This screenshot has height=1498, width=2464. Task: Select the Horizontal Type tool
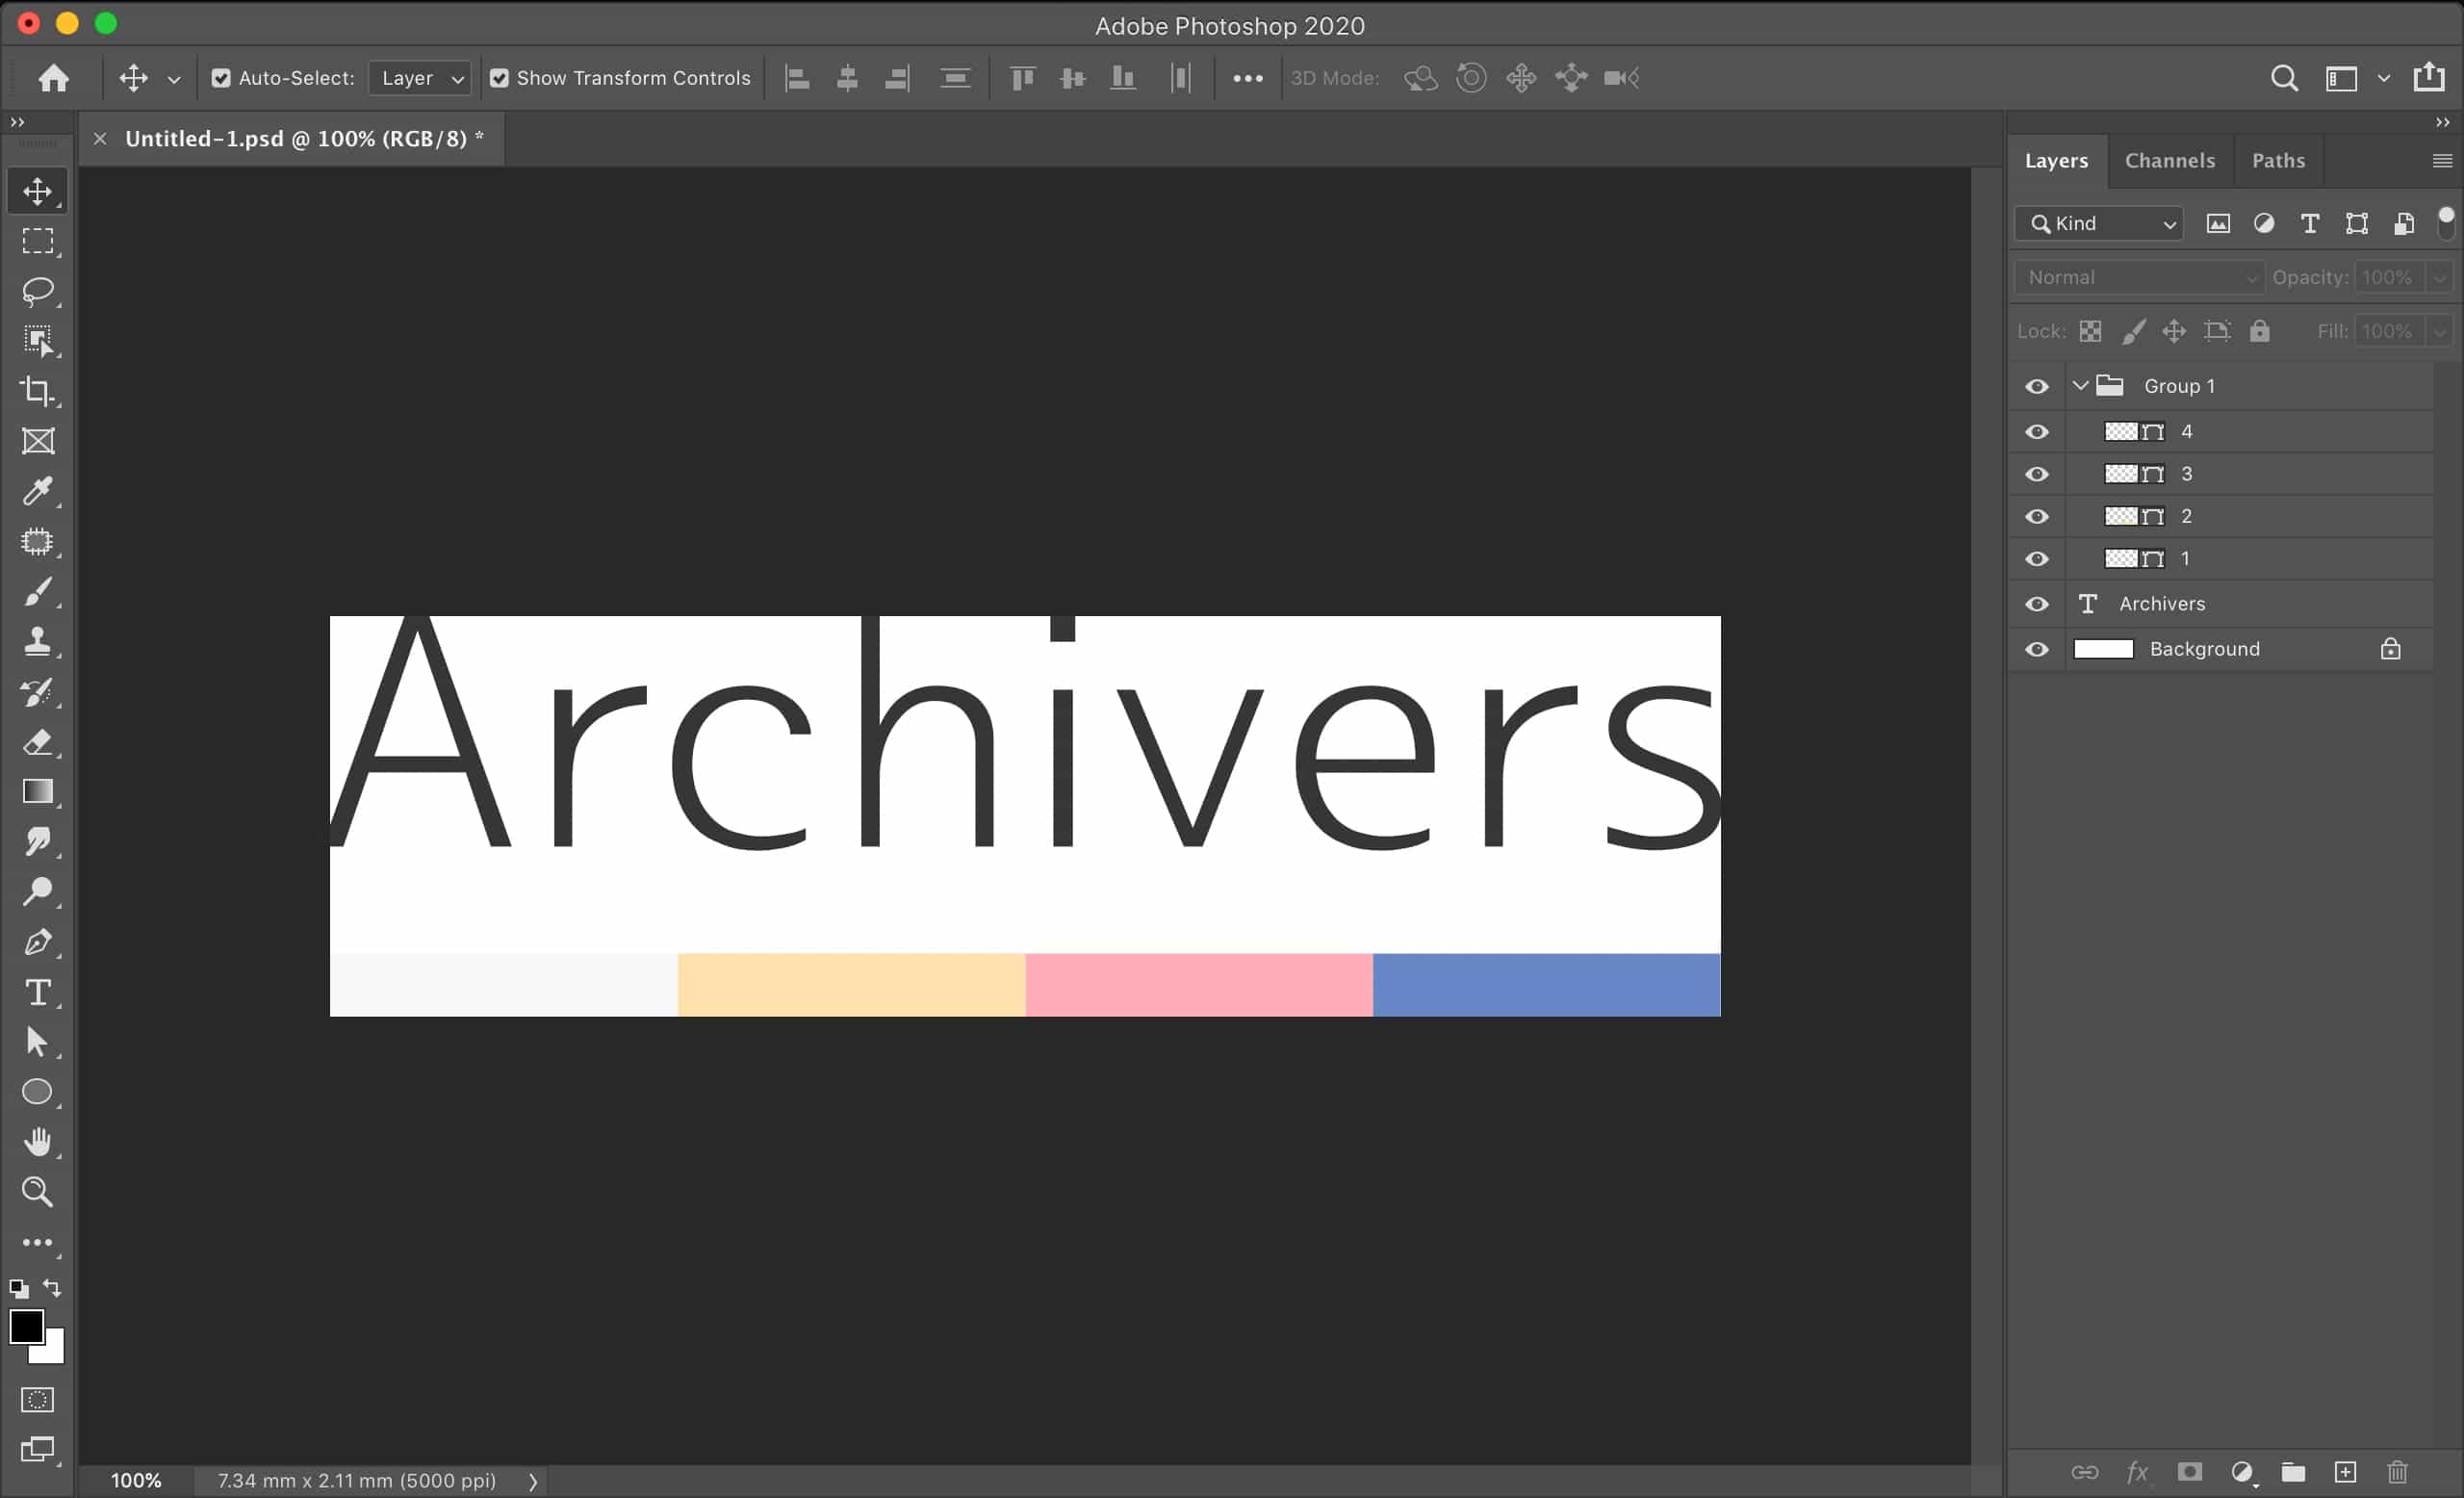[38, 992]
